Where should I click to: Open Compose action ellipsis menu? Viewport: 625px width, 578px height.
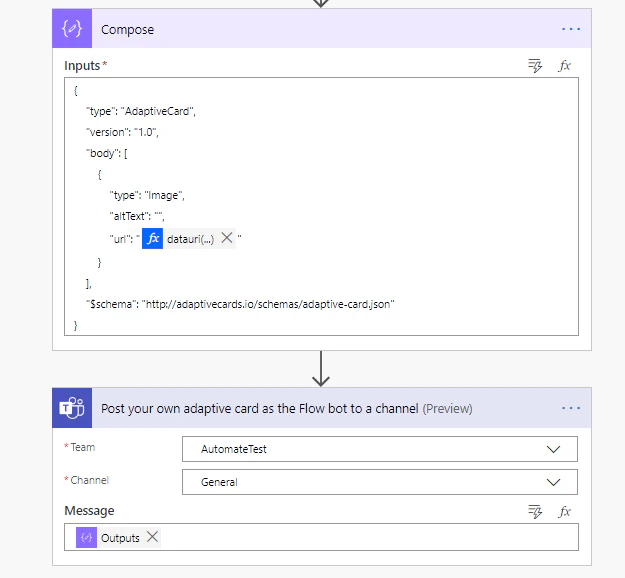(x=571, y=29)
